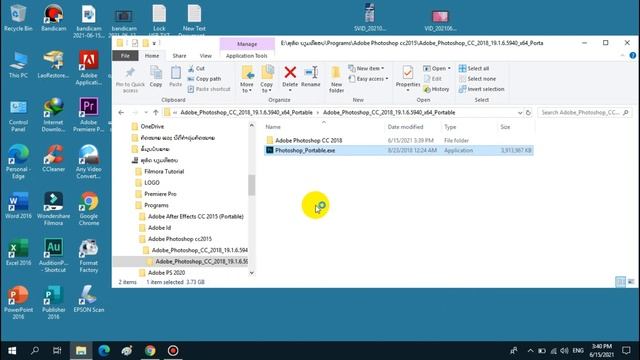Click the Copy ribbon icon
This screenshot has height=360, width=640.
pos(156,73)
